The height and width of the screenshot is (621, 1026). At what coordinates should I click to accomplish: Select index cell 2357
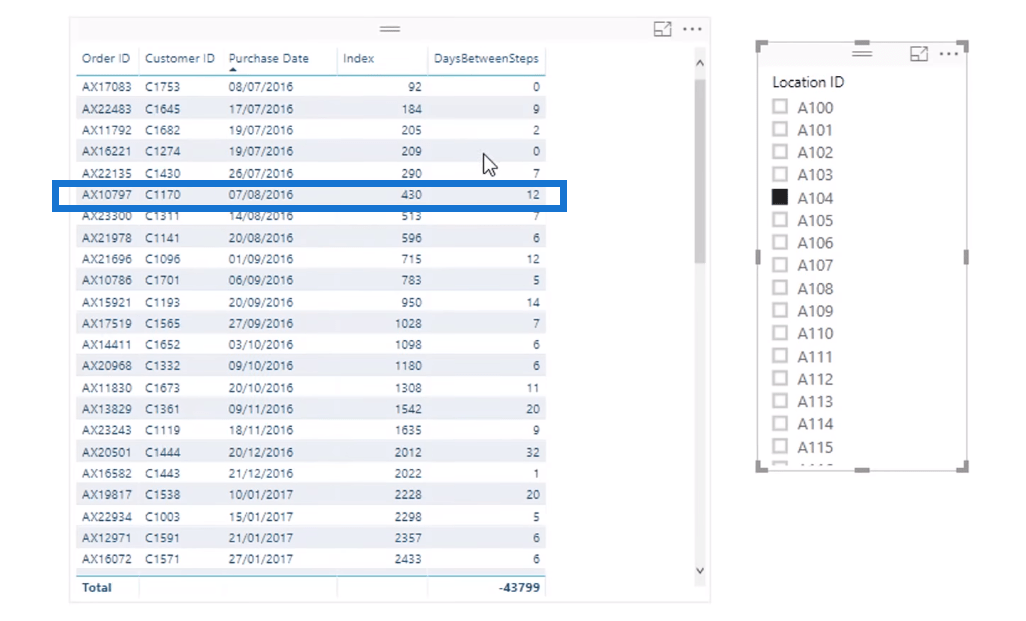click(408, 537)
